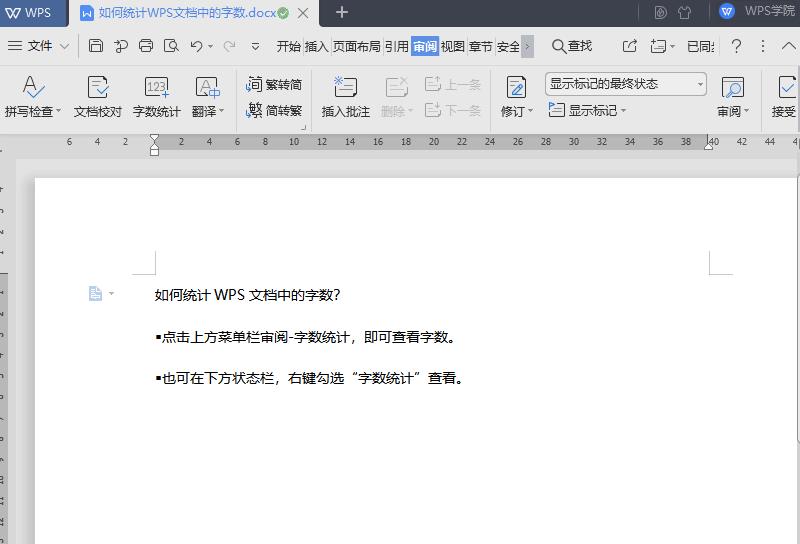
Task: Switch to the 页面布局 ribbon tab
Action: coord(357,46)
